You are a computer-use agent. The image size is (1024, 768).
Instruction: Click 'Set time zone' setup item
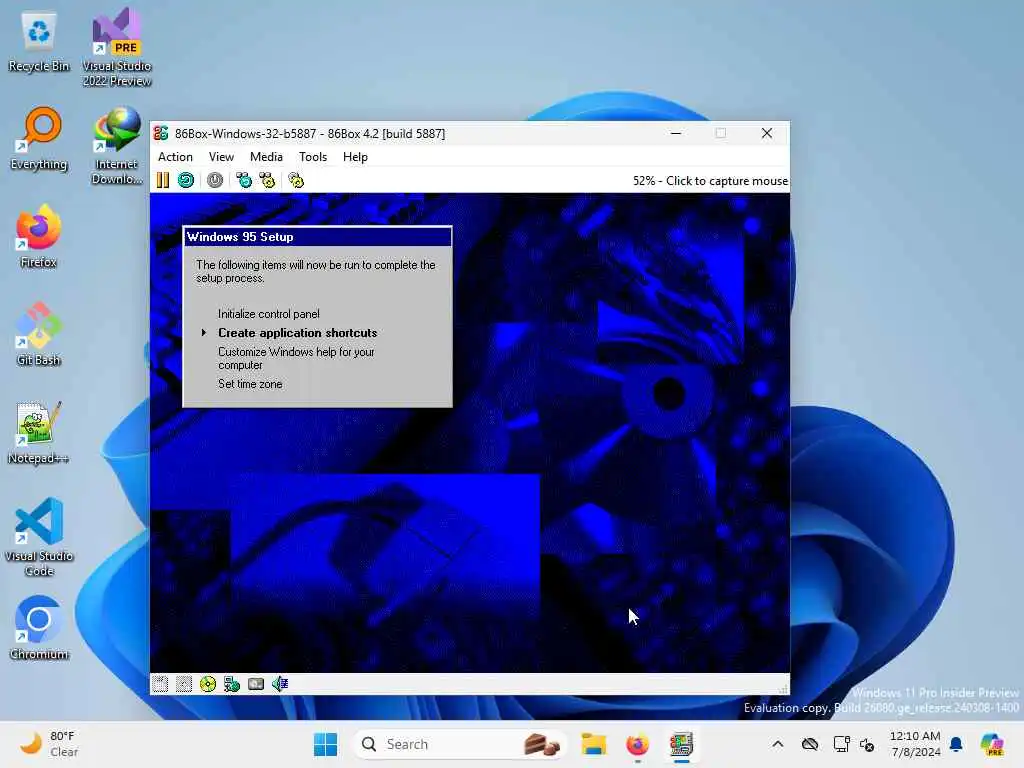click(x=250, y=384)
